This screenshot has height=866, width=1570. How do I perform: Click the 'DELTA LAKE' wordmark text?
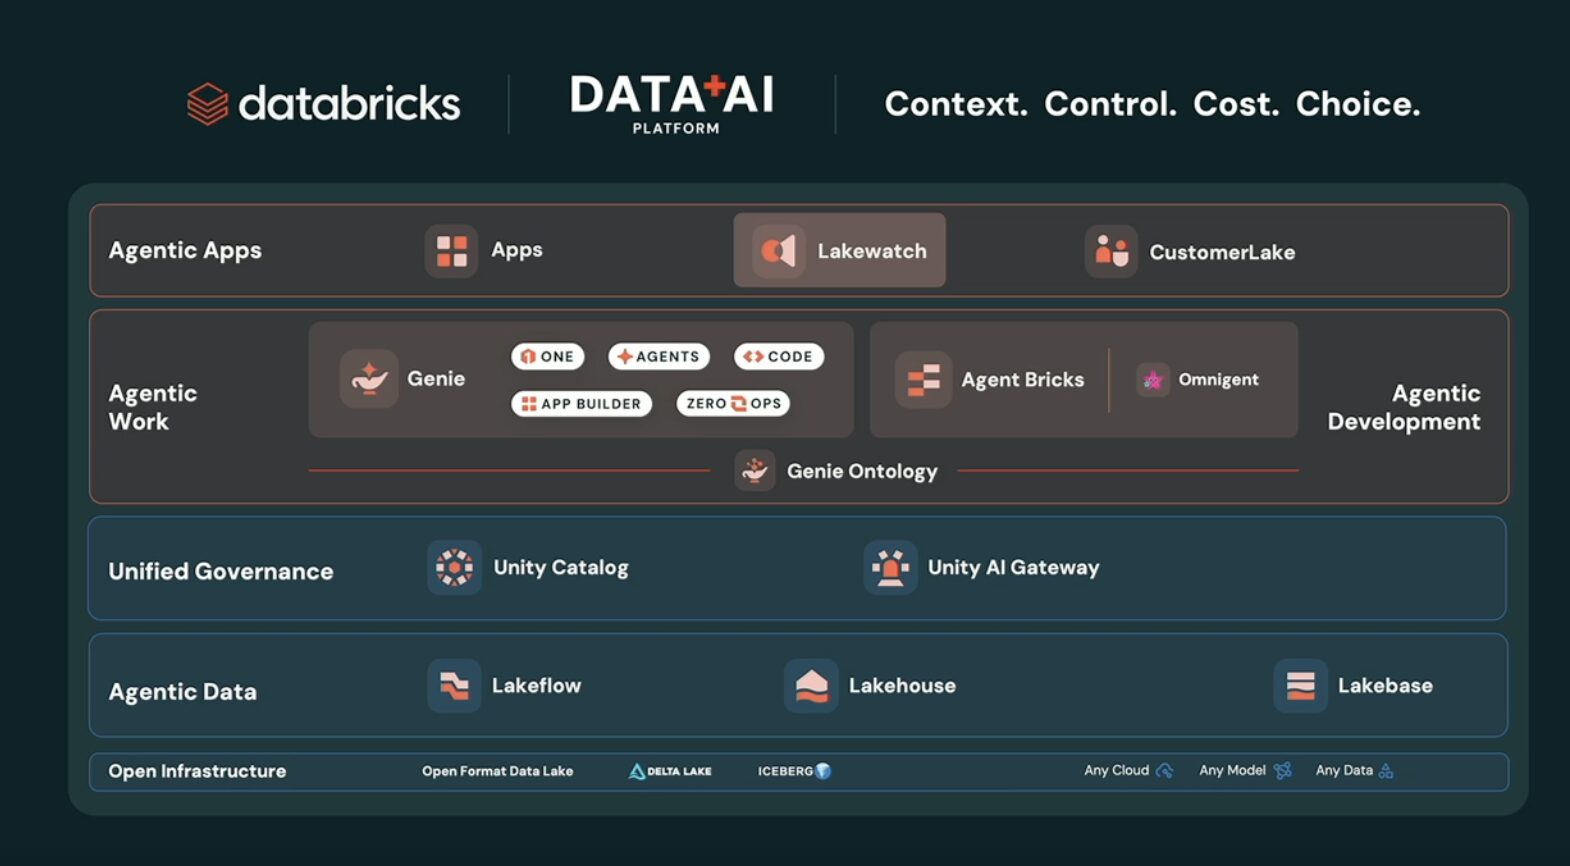click(679, 771)
